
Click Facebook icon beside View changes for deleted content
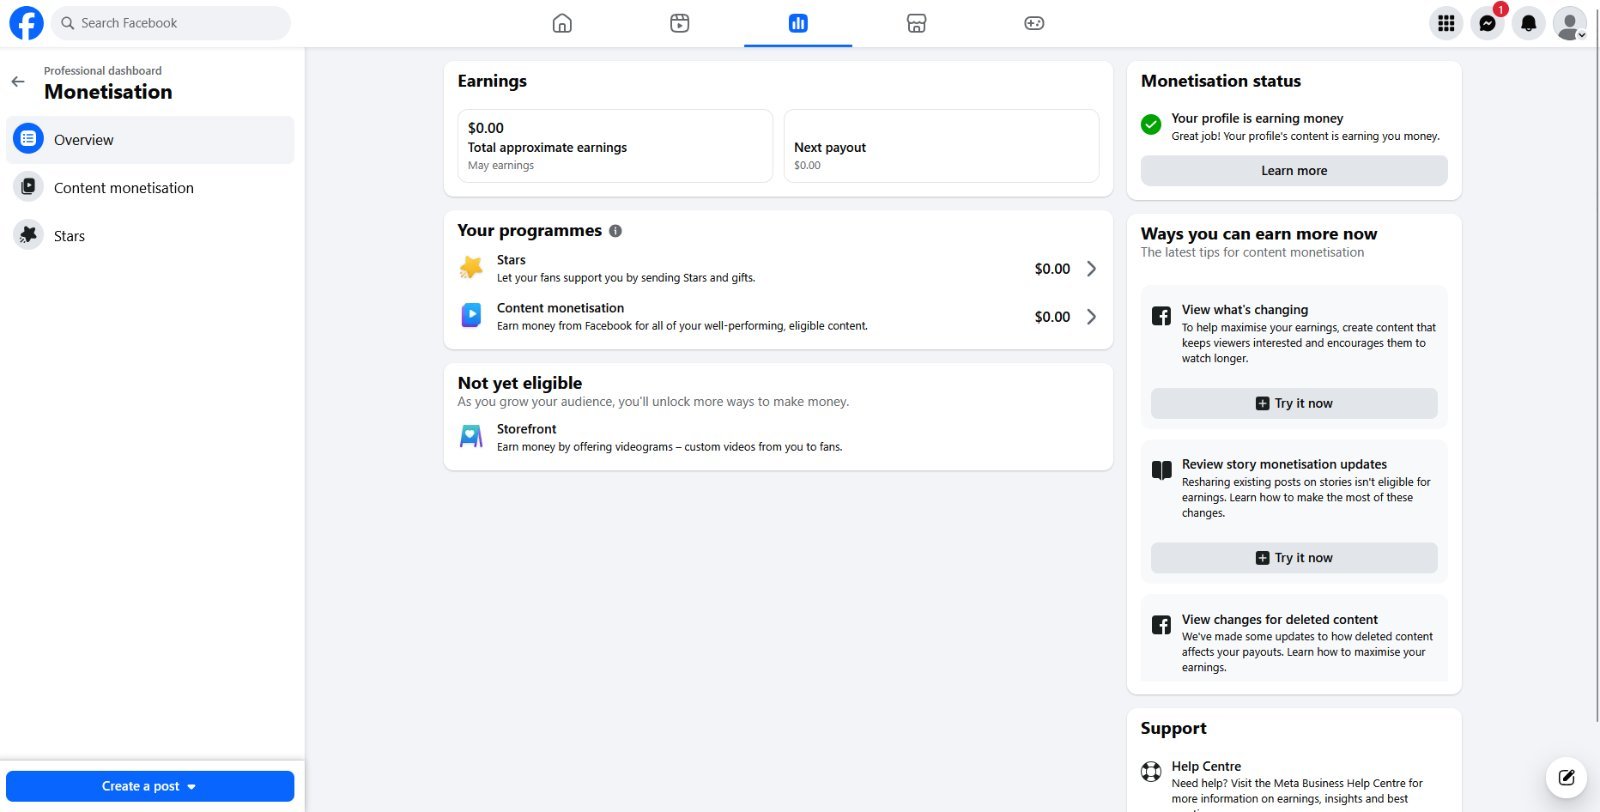(1161, 625)
